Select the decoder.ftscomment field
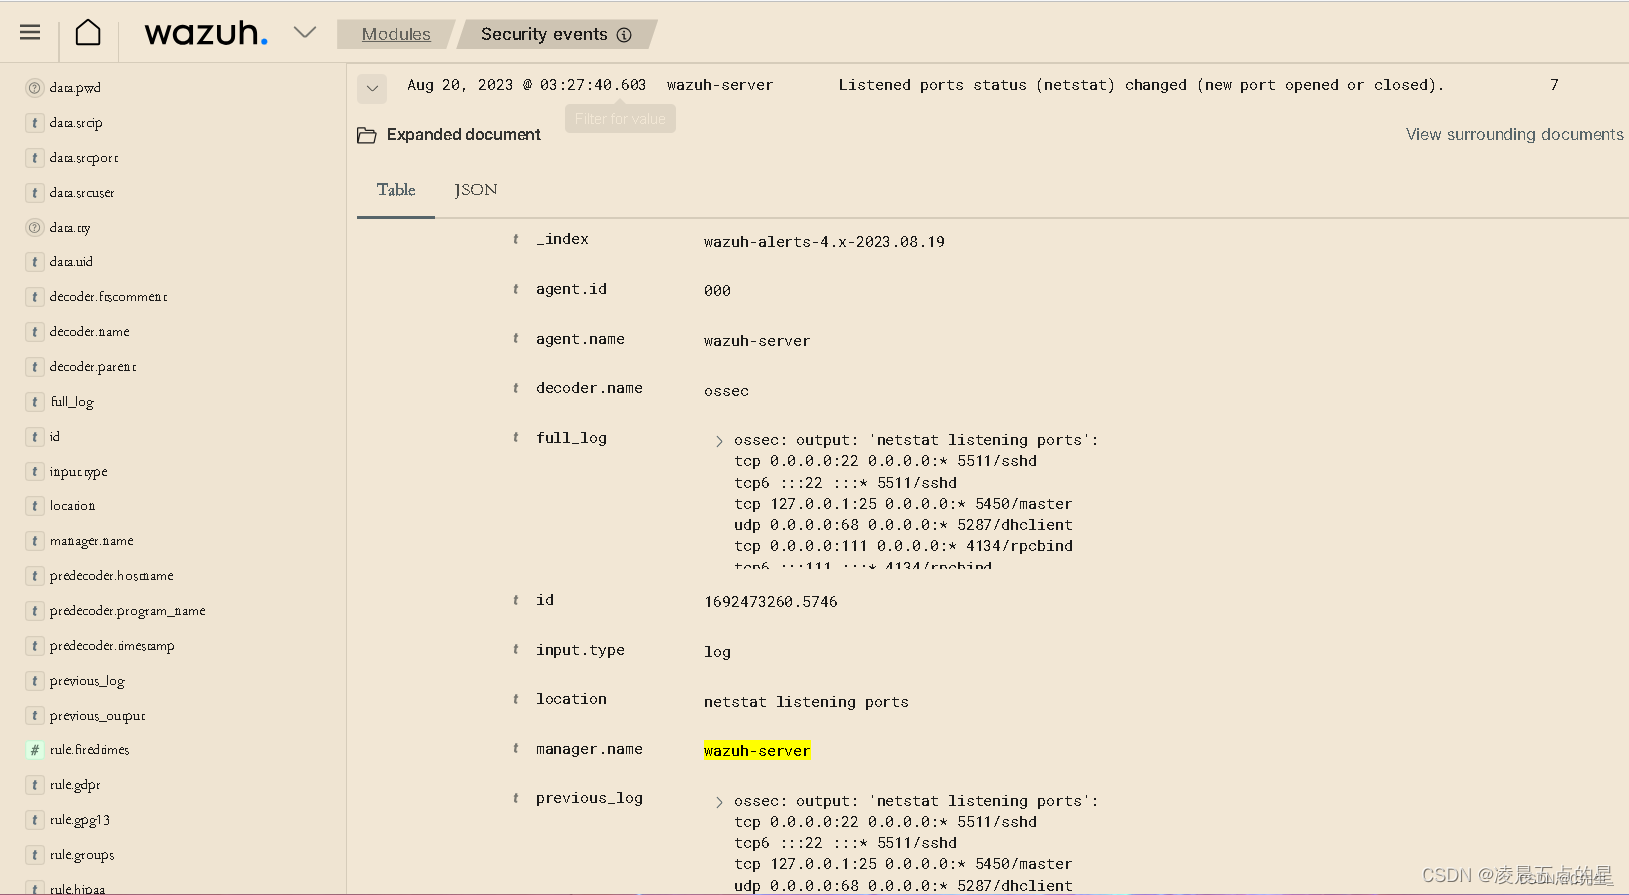Image resolution: width=1629 pixels, height=895 pixels. pyautogui.click(x=108, y=297)
